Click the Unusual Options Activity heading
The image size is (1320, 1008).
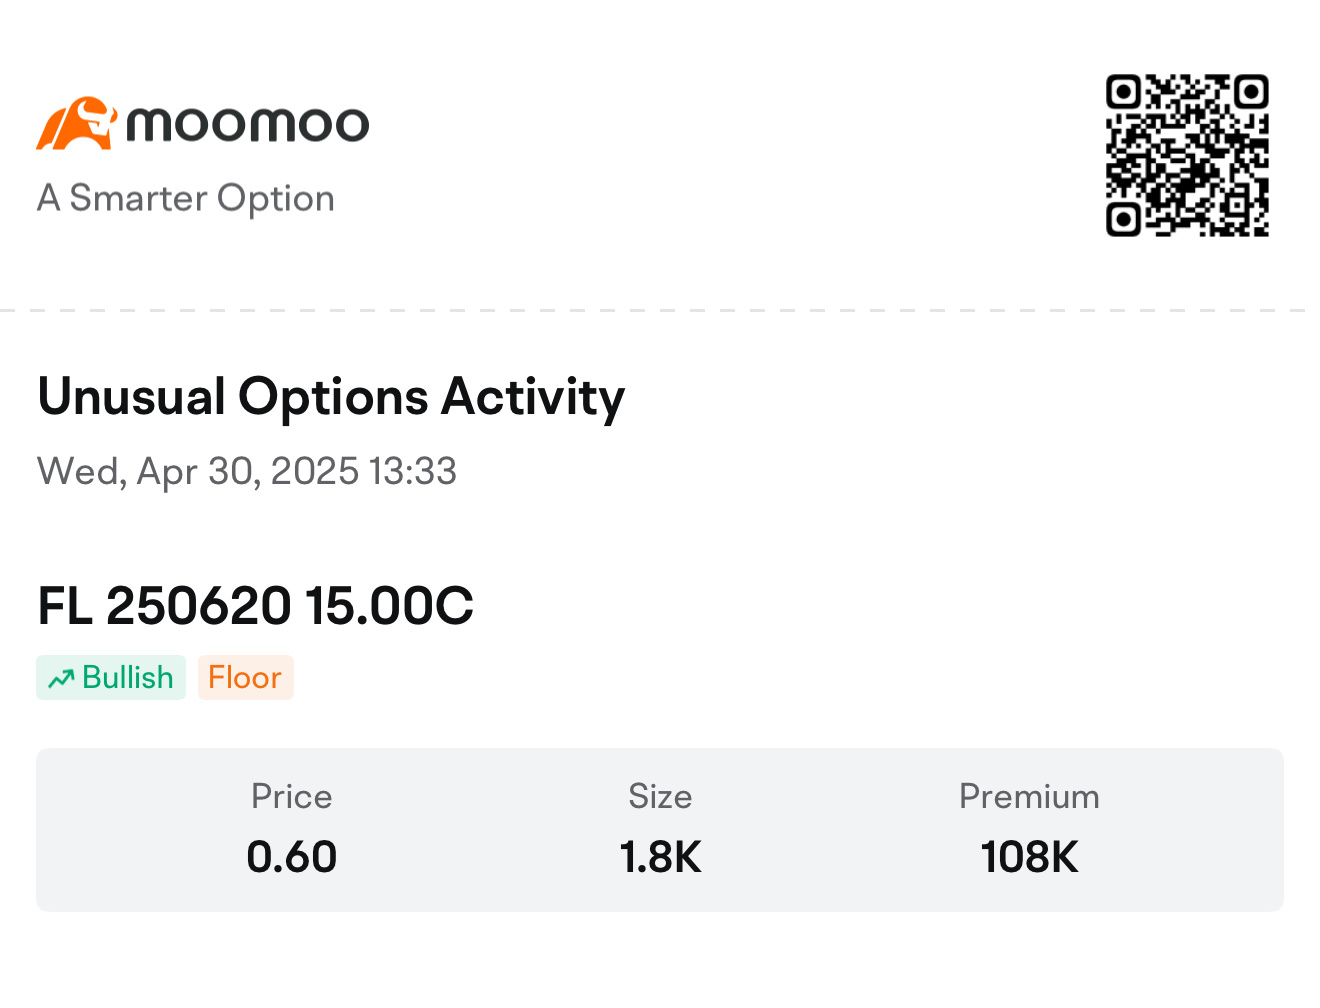331,397
